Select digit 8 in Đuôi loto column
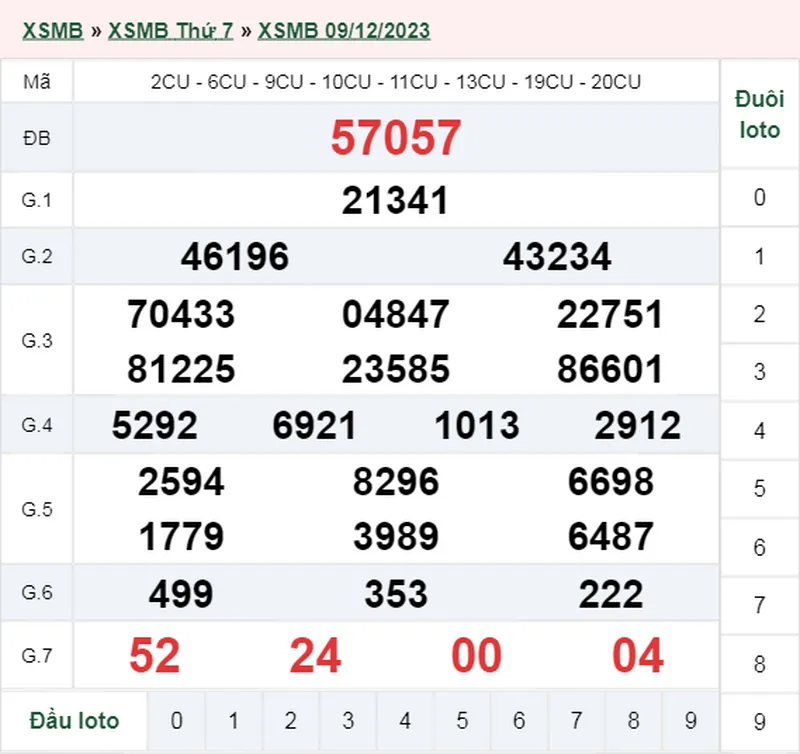 (x=760, y=663)
